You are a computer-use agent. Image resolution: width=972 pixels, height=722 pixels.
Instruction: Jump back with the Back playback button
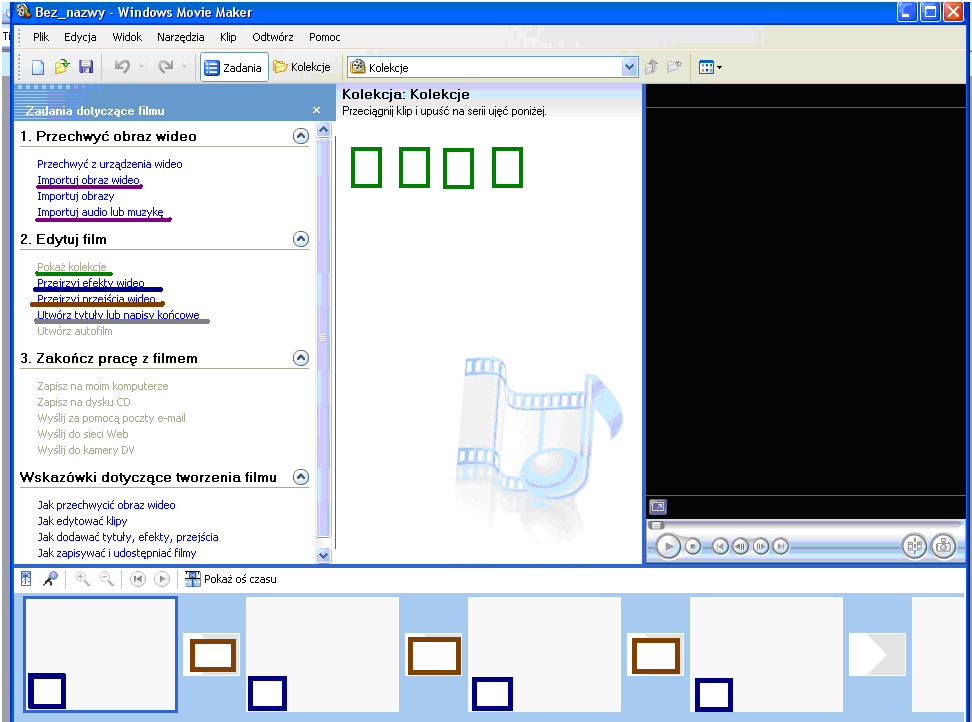[x=720, y=547]
